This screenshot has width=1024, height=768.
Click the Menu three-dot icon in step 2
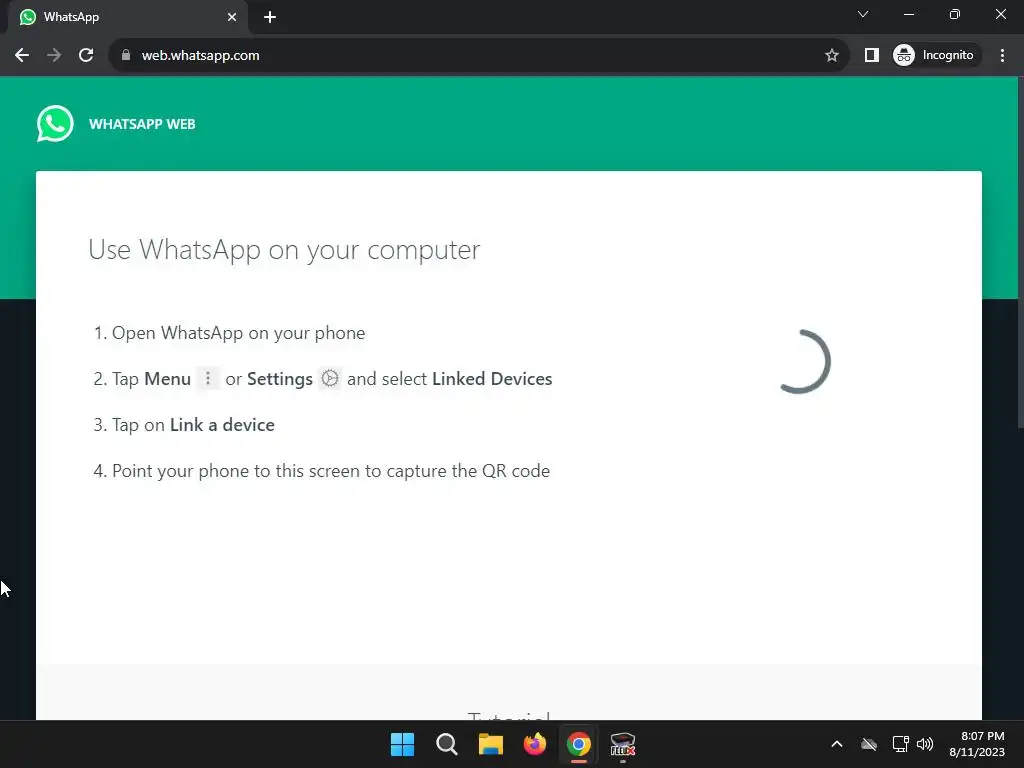pyautogui.click(x=208, y=378)
